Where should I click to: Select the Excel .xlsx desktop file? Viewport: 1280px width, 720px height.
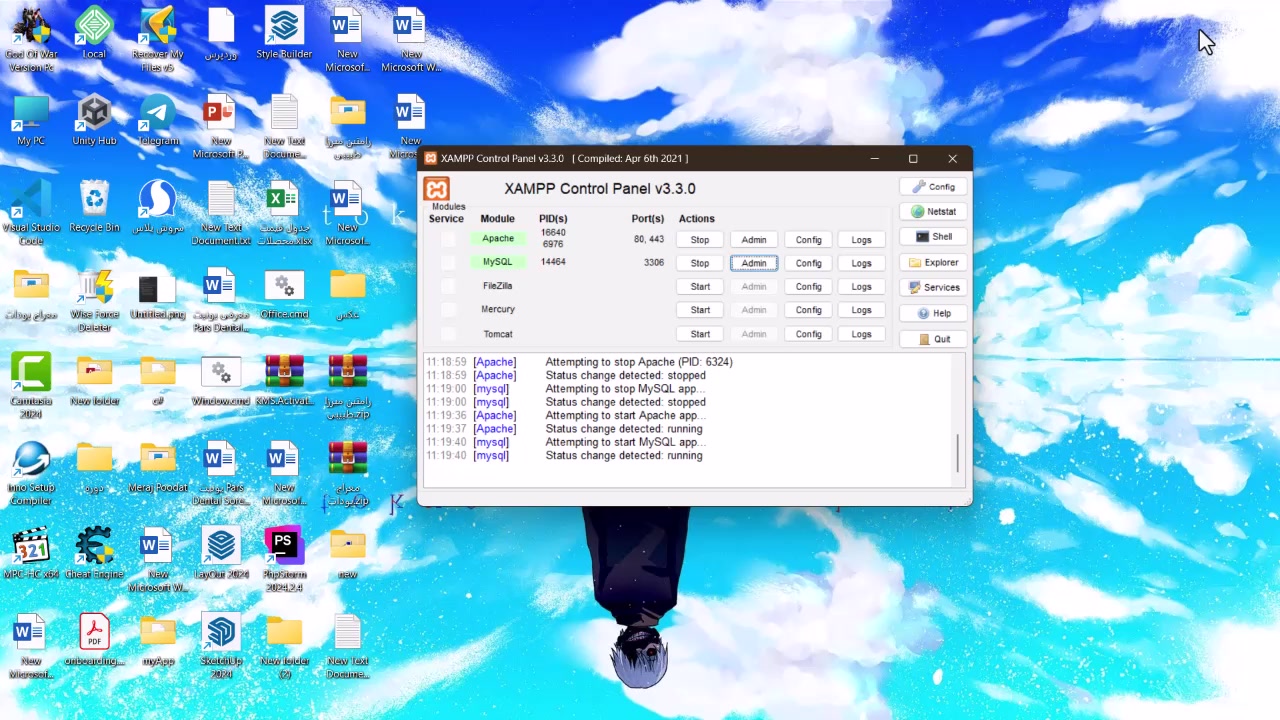pyautogui.click(x=284, y=214)
